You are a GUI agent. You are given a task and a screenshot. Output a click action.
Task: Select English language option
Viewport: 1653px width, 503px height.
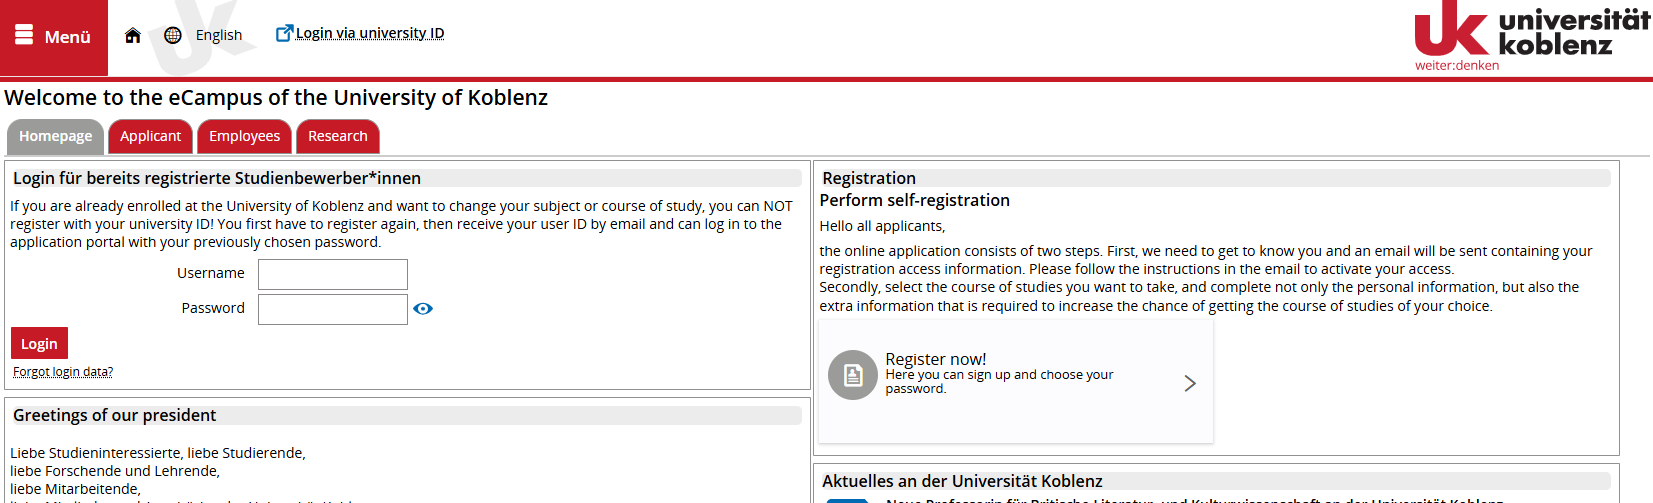coord(219,35)
